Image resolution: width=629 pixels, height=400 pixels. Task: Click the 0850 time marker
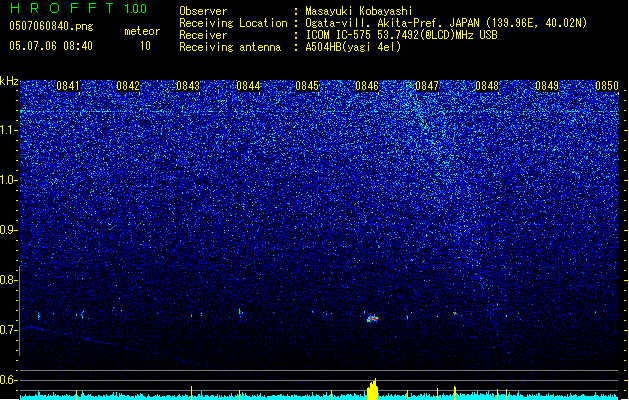(607, 86)
